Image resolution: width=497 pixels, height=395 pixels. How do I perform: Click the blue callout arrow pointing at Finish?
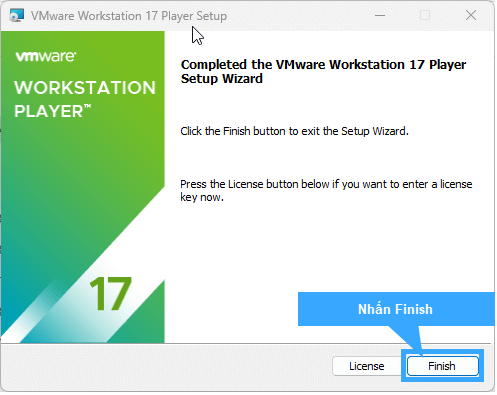click(x=408, y=338)
